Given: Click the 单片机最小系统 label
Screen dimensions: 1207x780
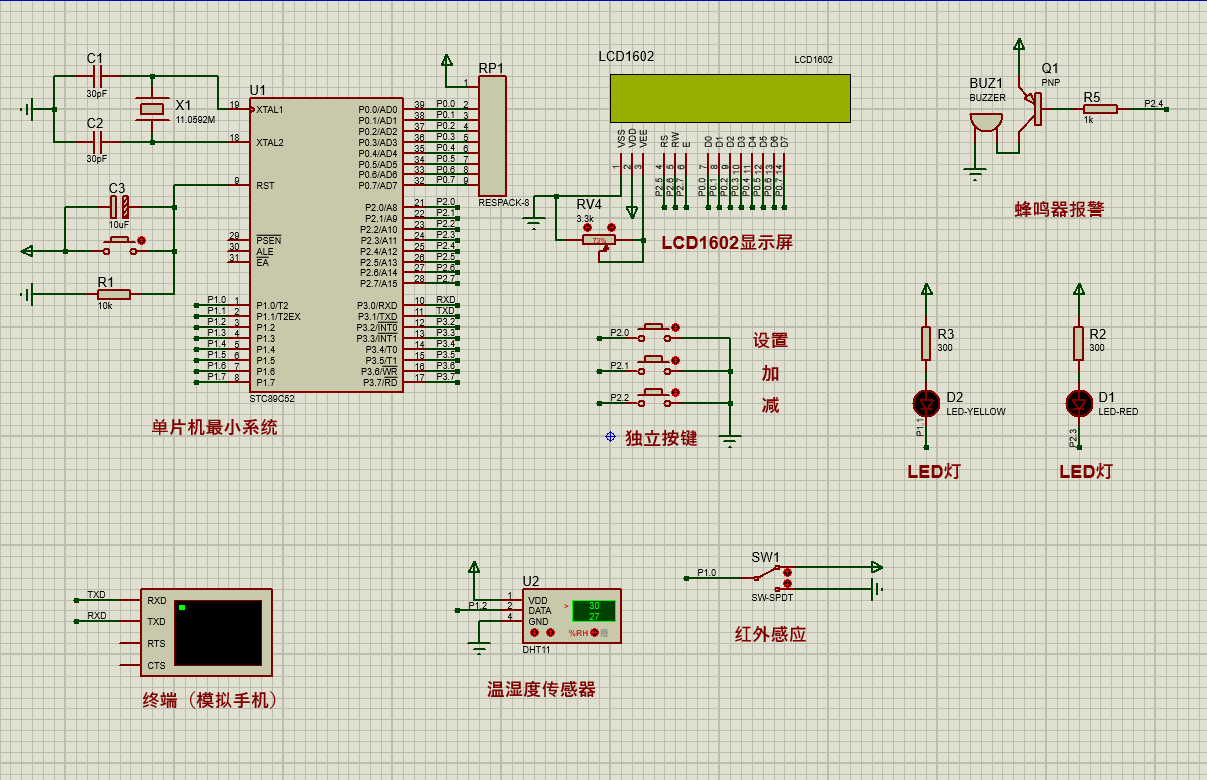Looking at the screenshot, I should (214, 427).
